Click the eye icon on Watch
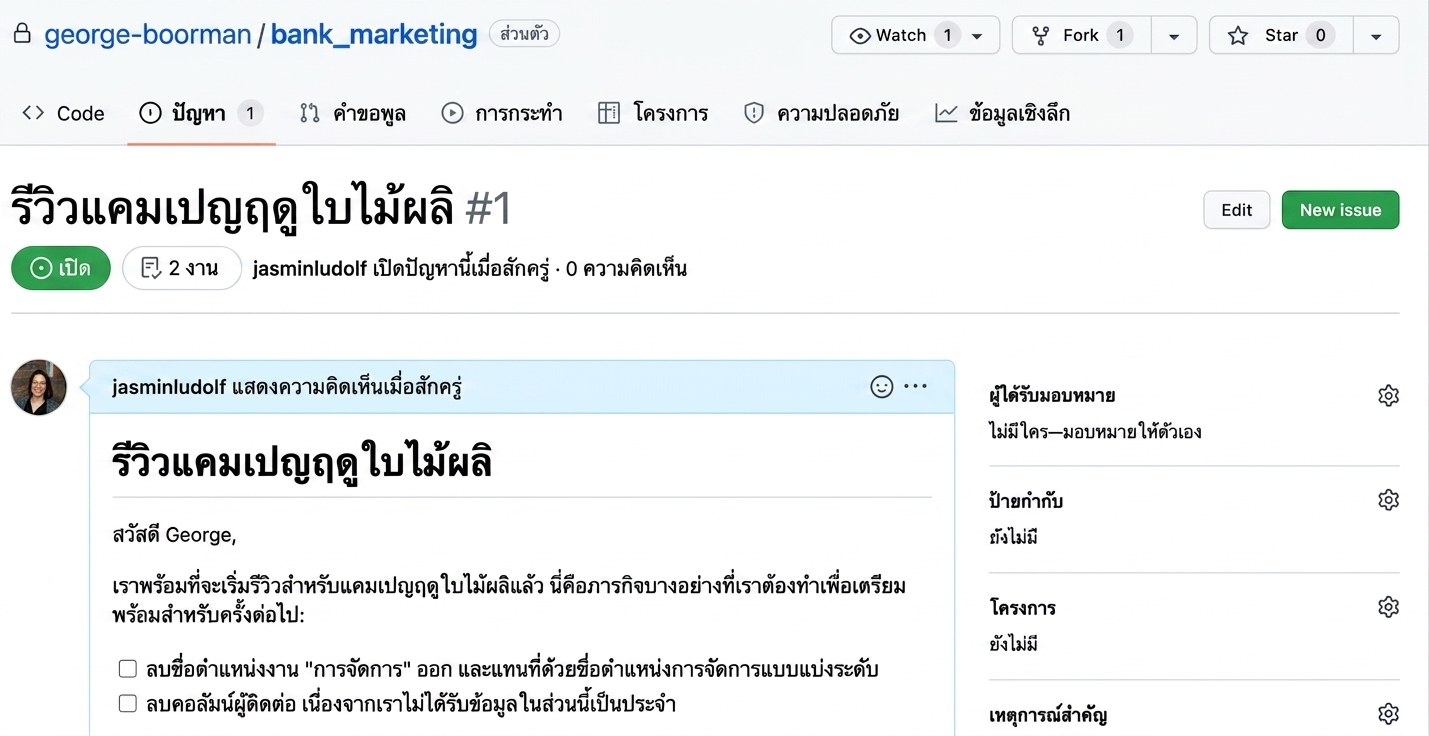The height and width of the screenshot is (736, 1429). (x=859, y=36)
